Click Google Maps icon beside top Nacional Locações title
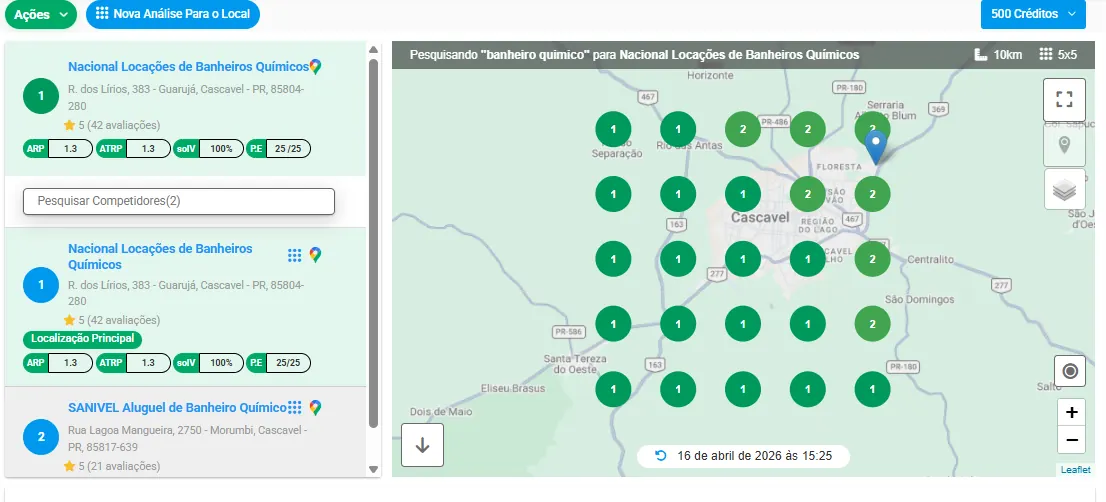The height and width of the screenshot is (502, 1106). pyautogui.click(x=315, y=67)
